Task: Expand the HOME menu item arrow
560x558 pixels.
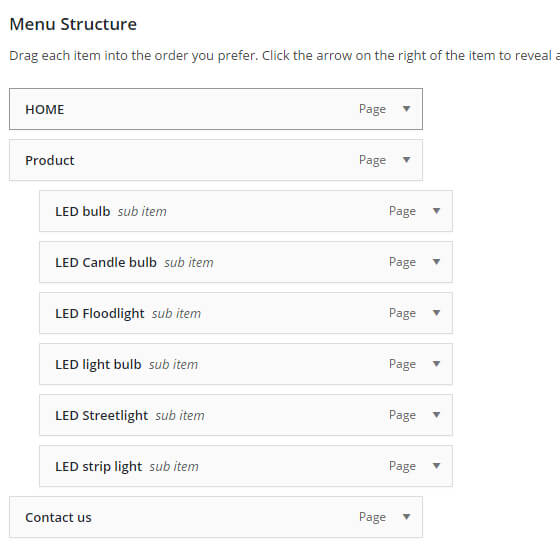Action: click(x=406, y=109)
